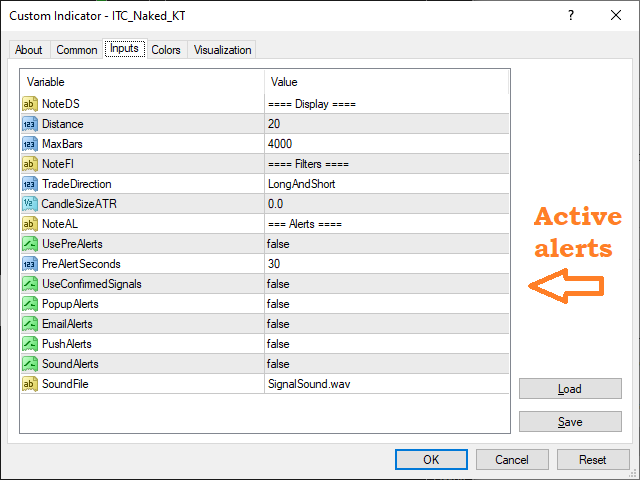The image size is (640, 480).
Task: Click the MaxBars integer variable icon
Action: pyautogui.click(x=29, y=144)
